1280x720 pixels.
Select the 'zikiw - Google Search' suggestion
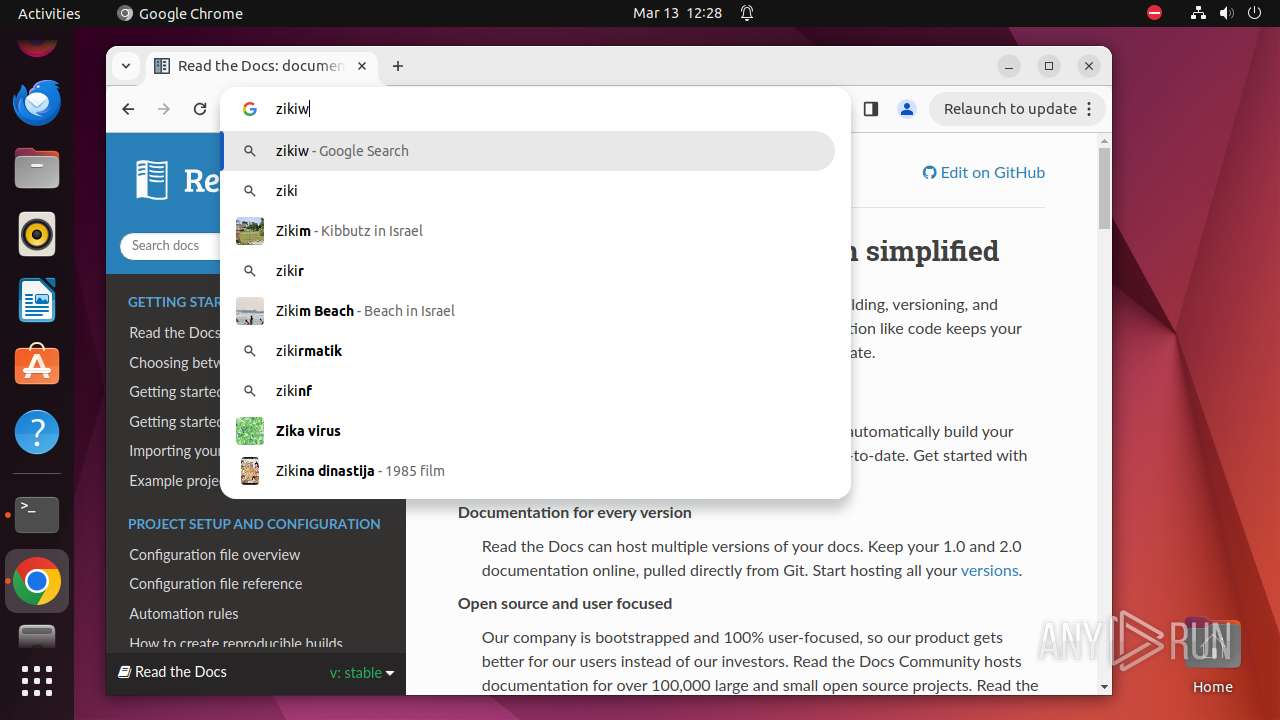[527, 151]
